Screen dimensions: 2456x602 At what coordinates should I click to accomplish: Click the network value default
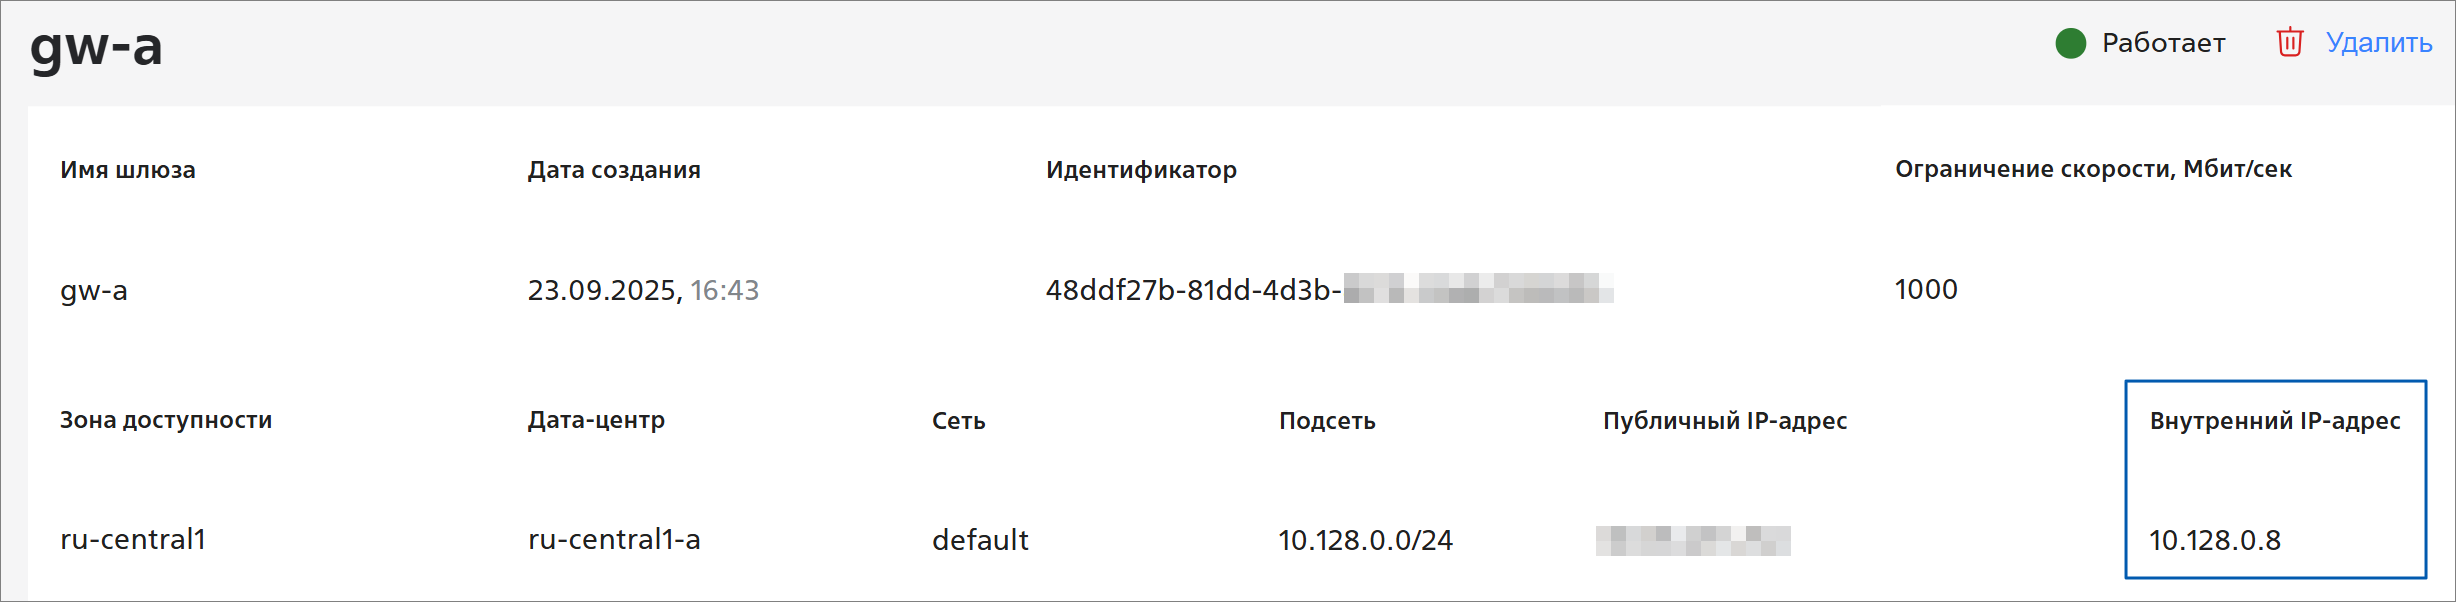coord(980,540)
